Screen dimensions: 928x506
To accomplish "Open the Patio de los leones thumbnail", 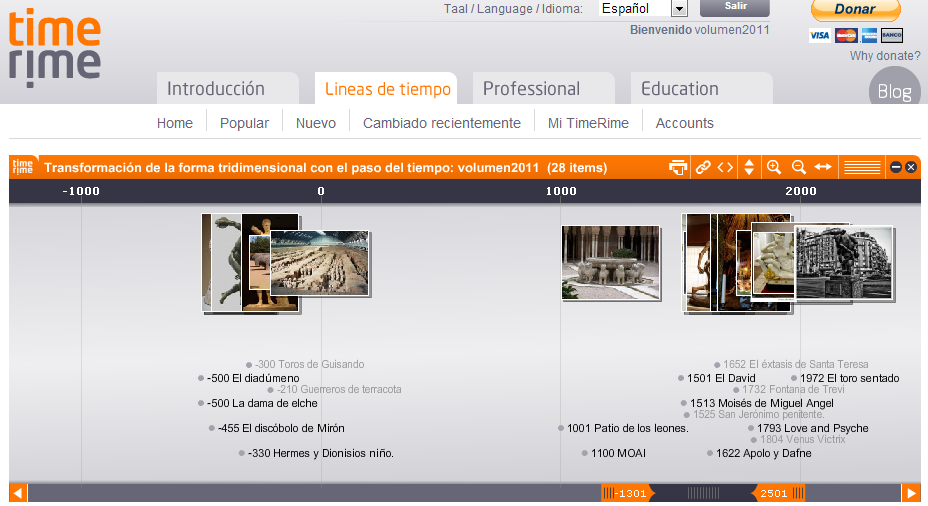I will coord(611,263).
